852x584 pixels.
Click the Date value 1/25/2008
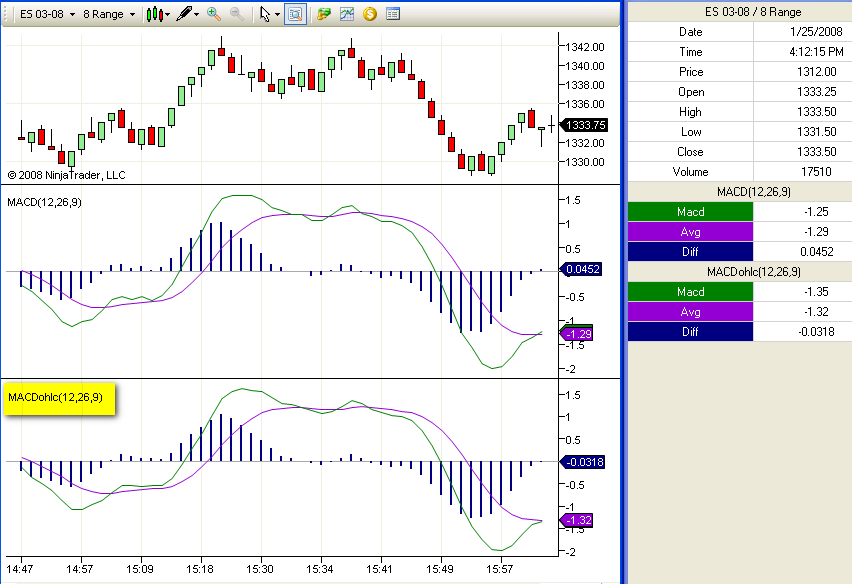816,32
